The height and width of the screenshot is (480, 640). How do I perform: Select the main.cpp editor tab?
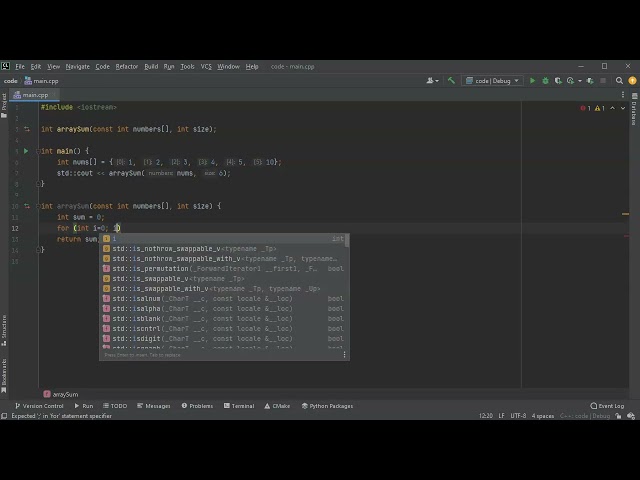pos(35,95)
